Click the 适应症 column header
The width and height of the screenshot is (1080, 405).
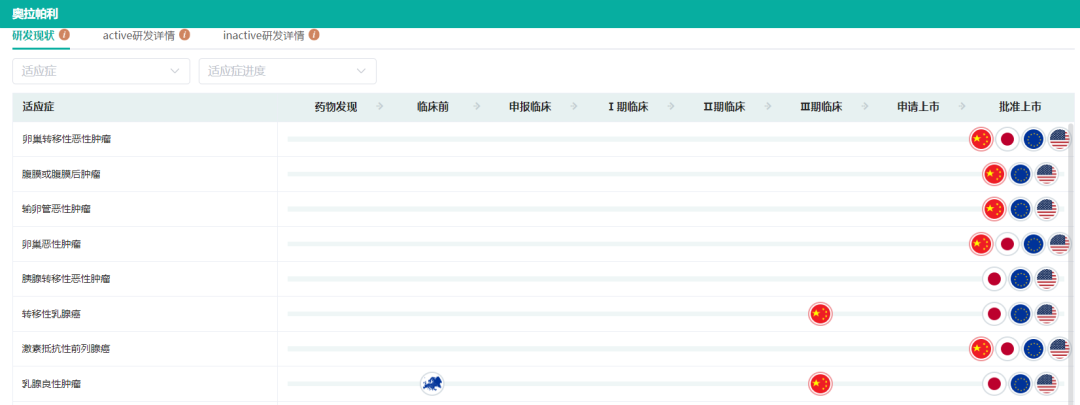(39, 107)
